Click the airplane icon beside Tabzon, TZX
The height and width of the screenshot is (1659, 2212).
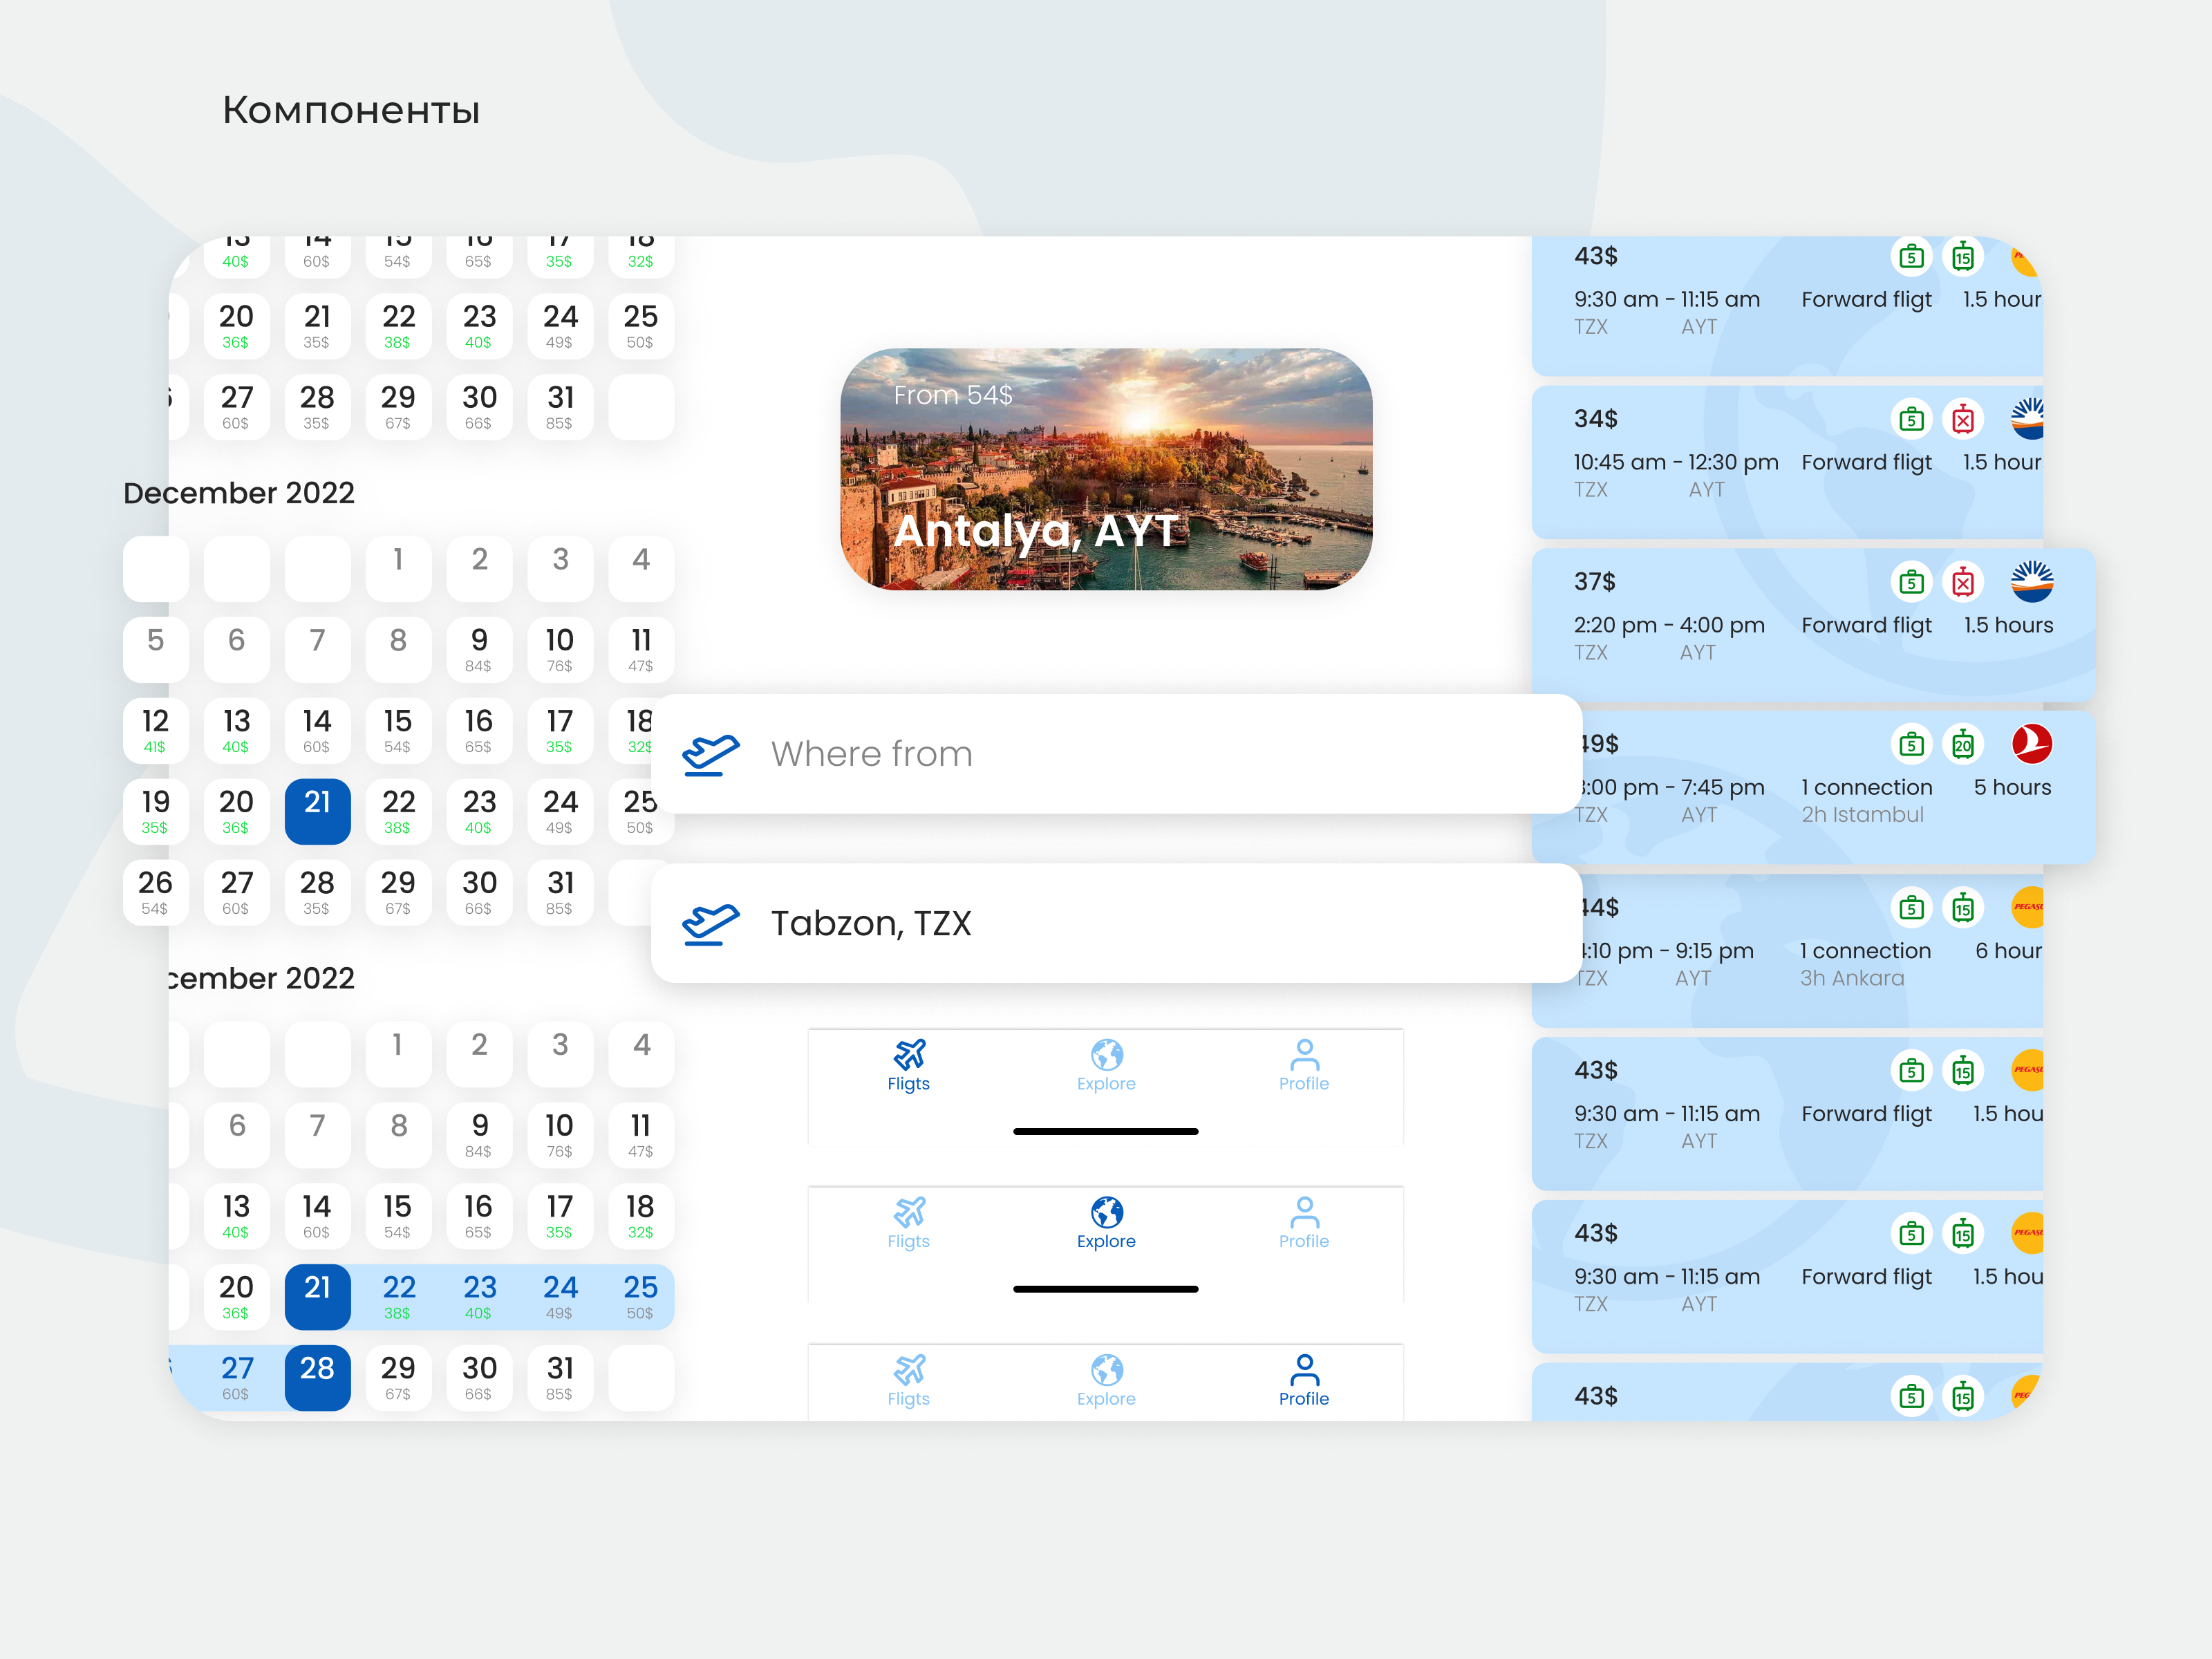(x=710, y=923)
